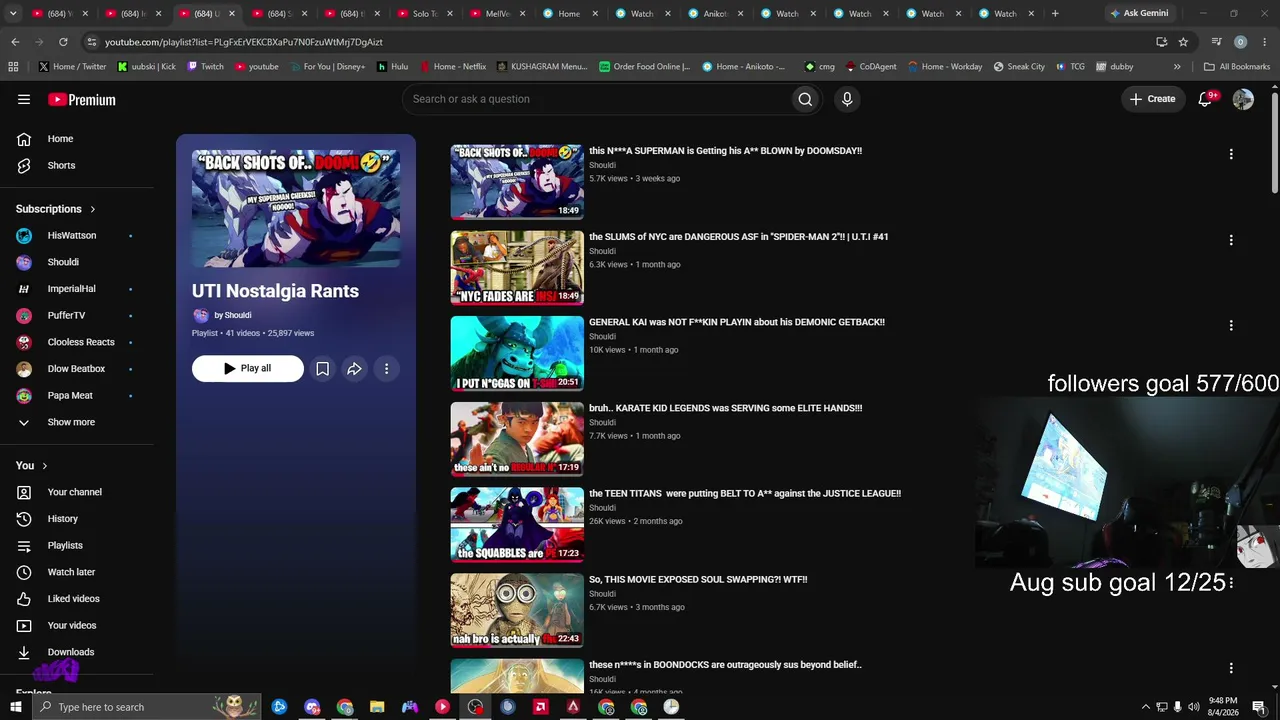Open the Windows Start menu

click(15, 707)
